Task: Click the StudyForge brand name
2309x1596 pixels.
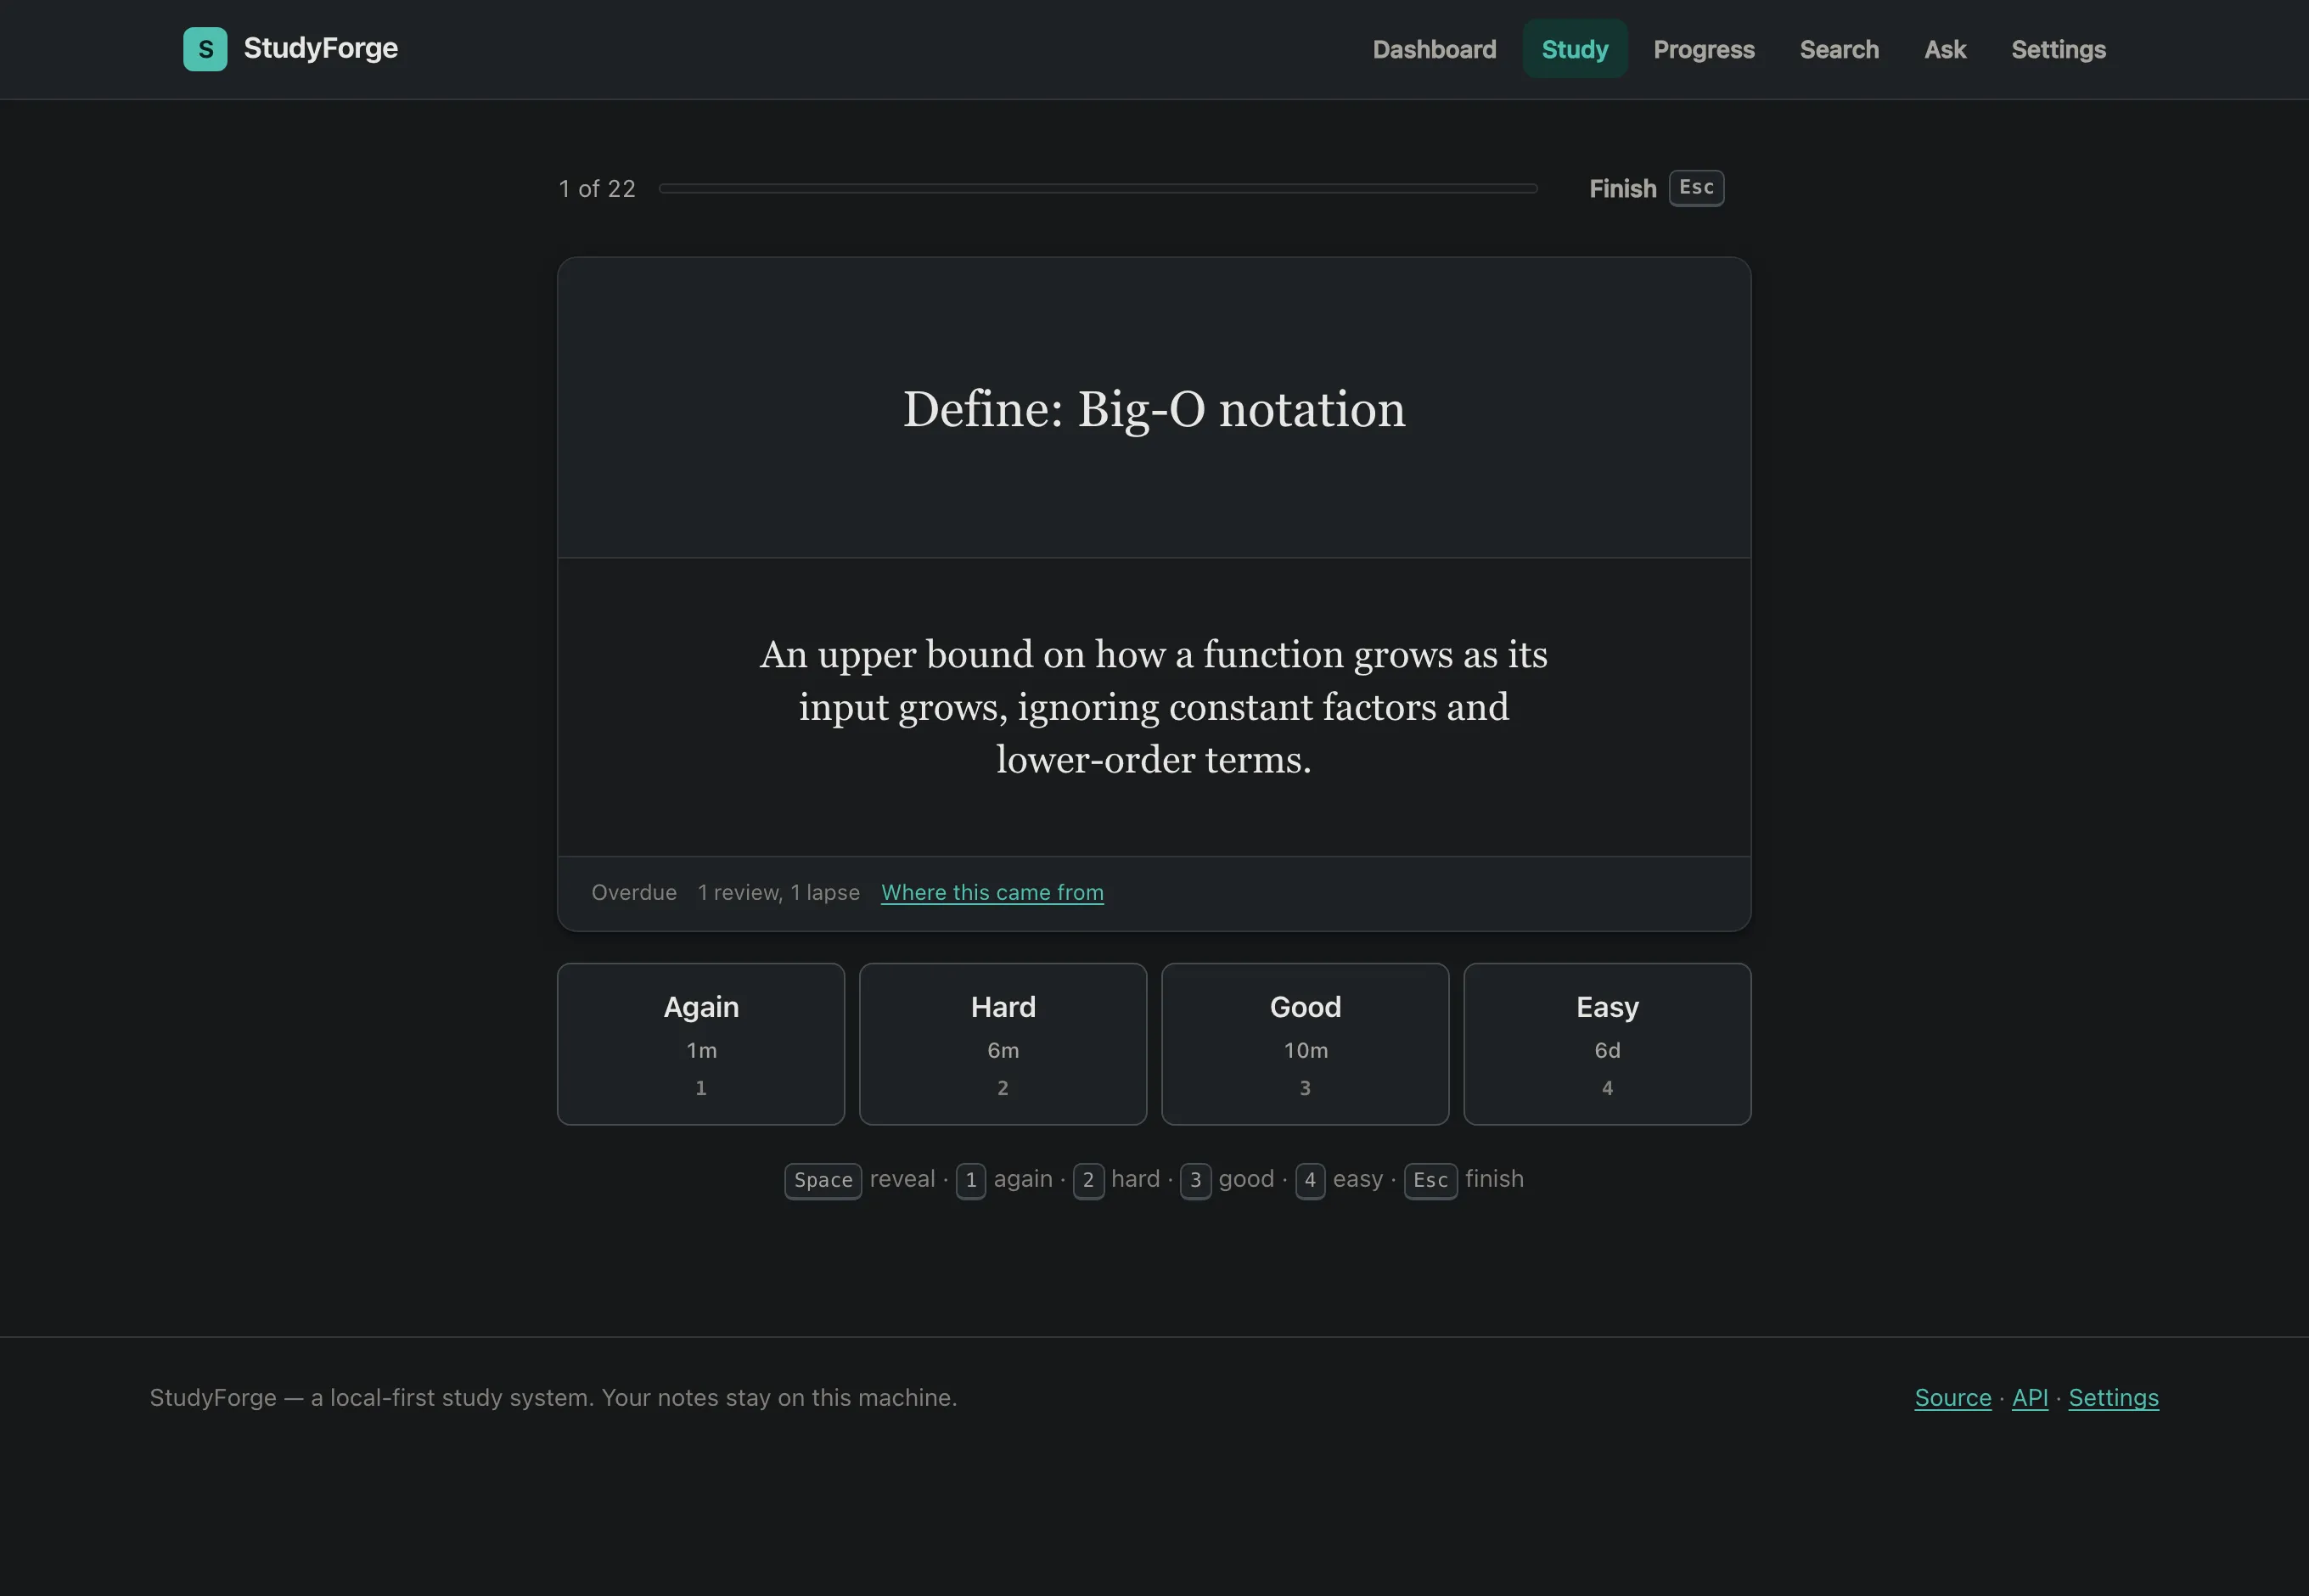Action: [x=320, y=48]
